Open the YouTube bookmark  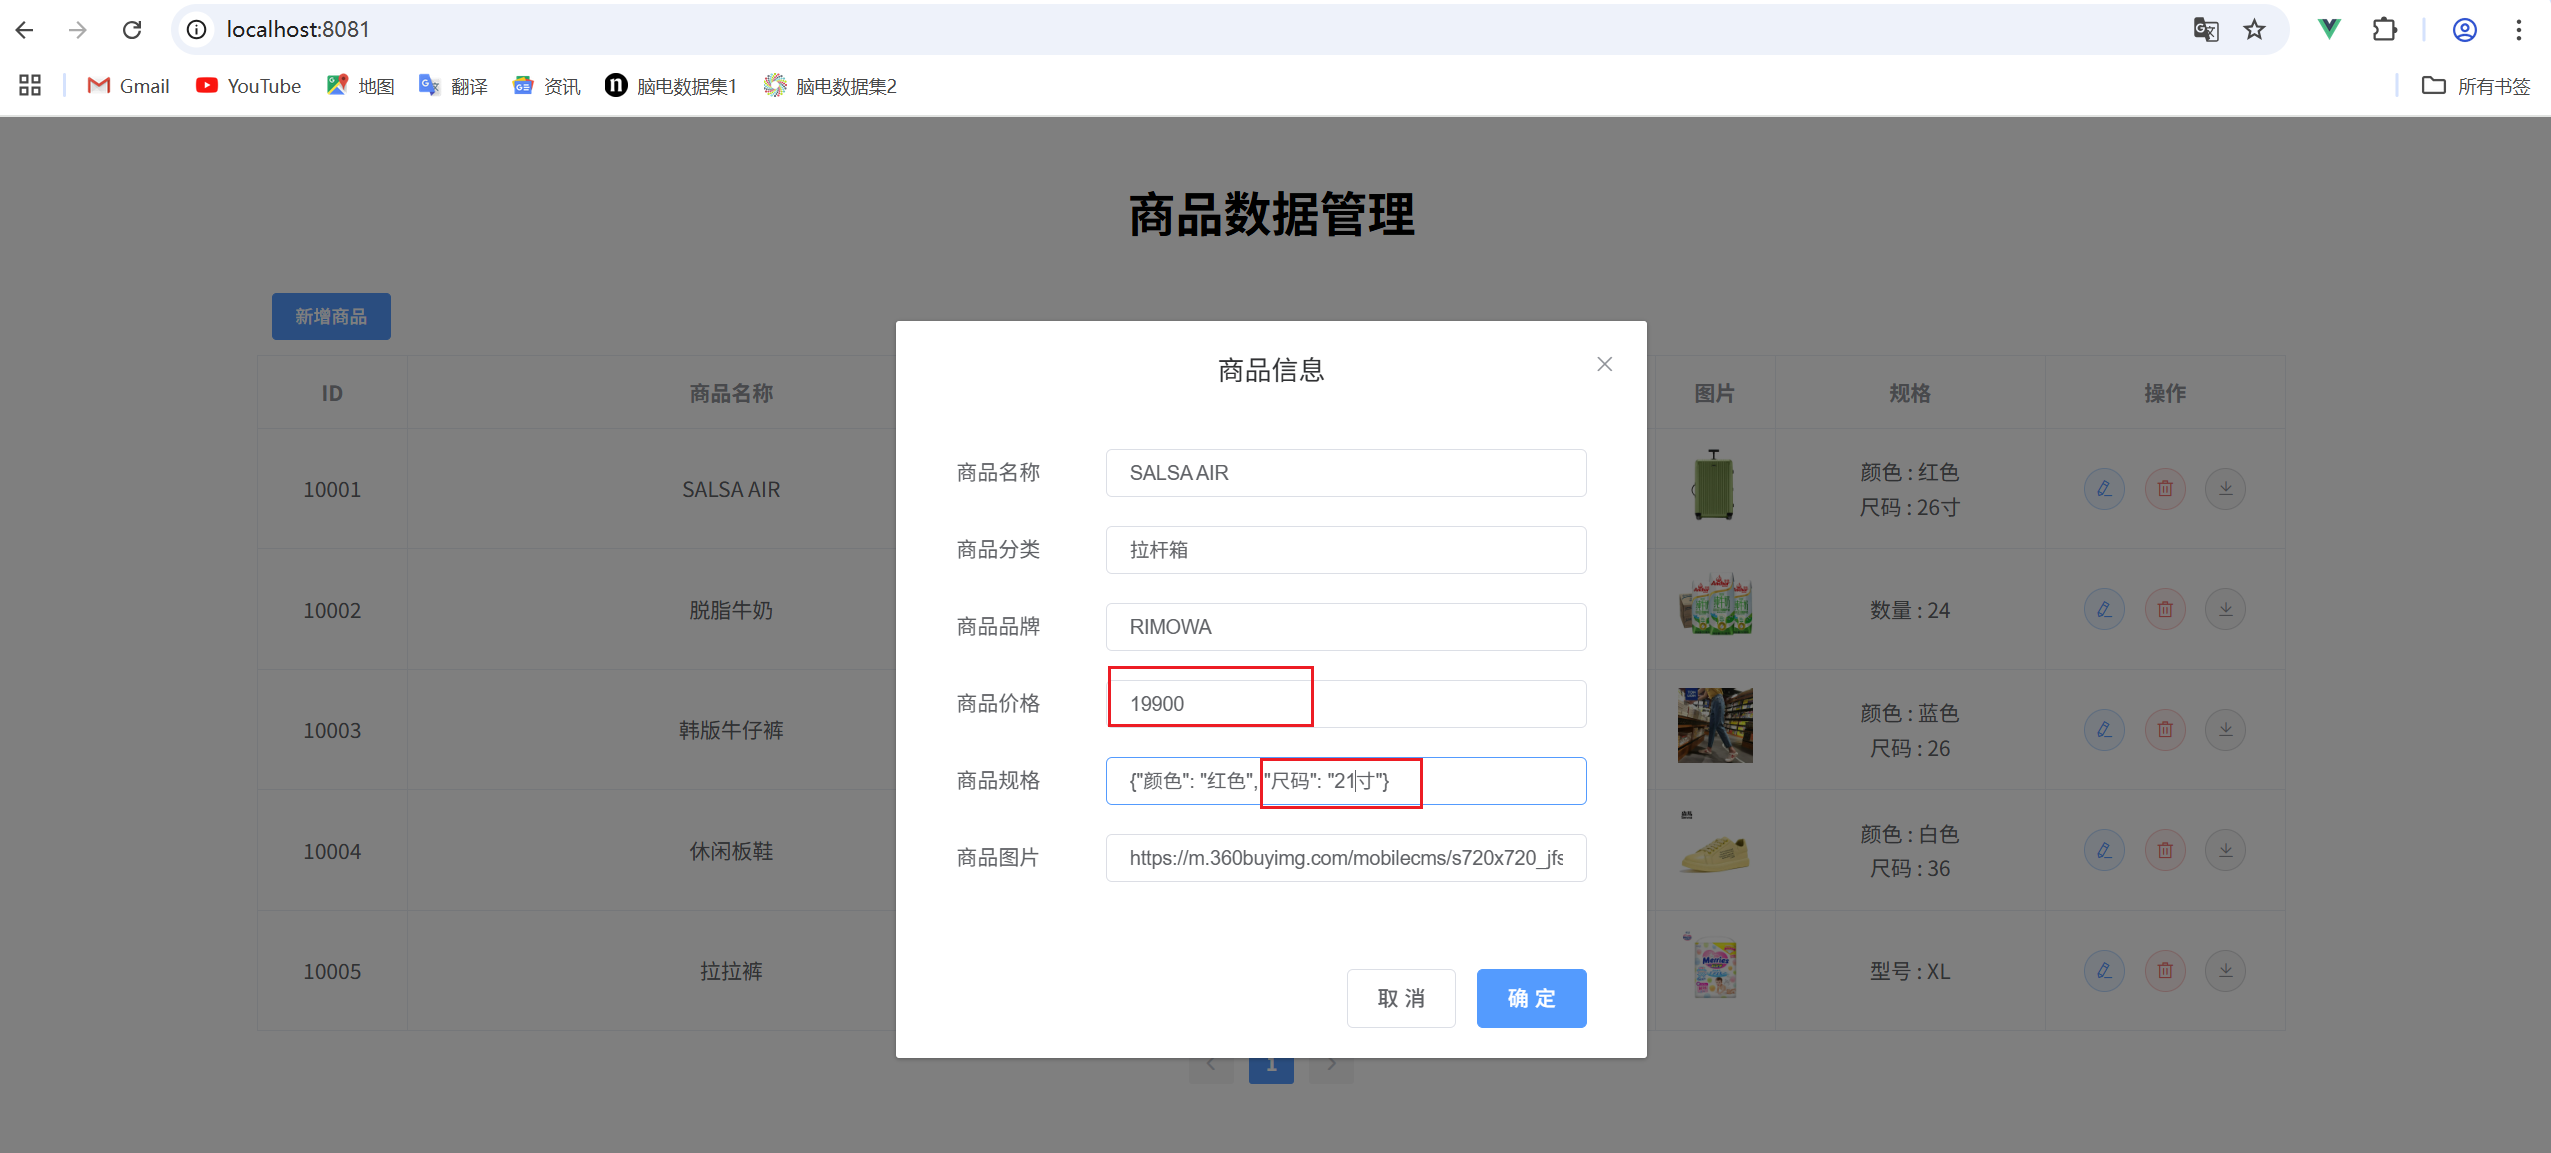pos(248,86)
